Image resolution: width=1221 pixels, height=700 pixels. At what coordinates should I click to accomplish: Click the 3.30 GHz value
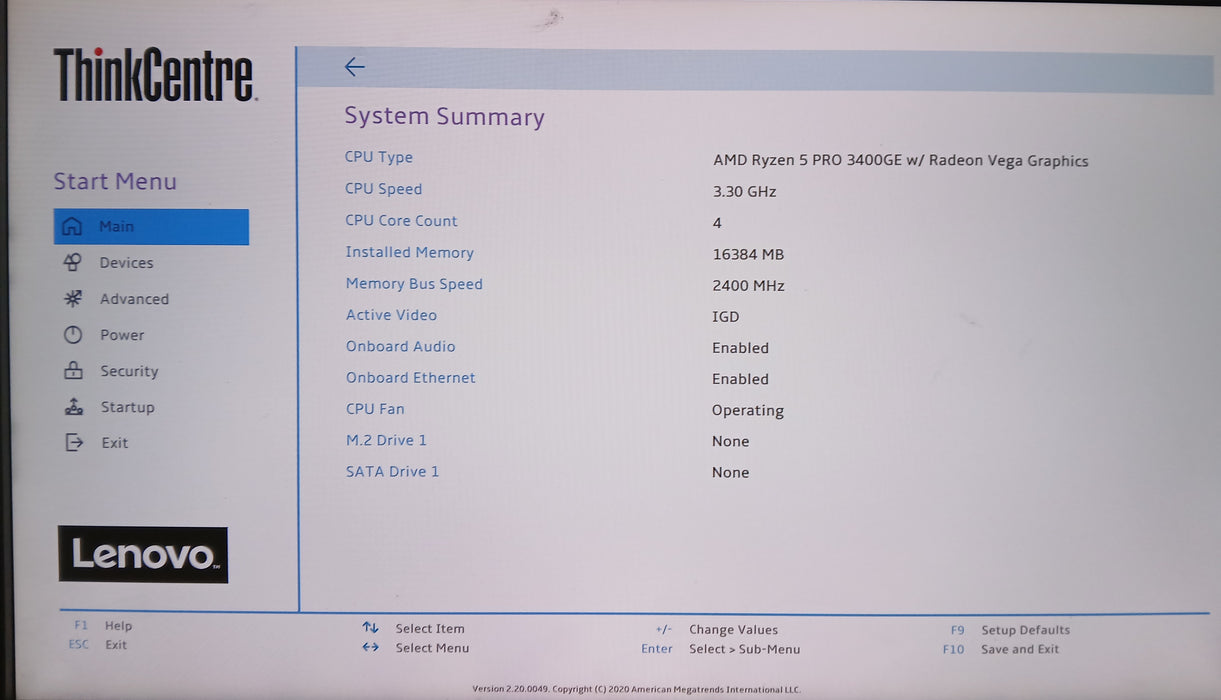(x=745, y=191)
